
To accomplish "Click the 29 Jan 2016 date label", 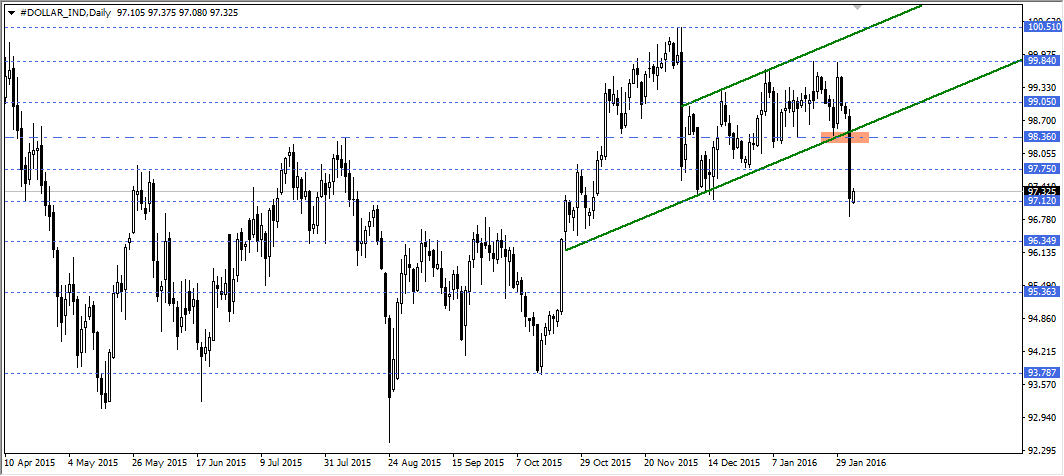I will (x=861, y=465).
